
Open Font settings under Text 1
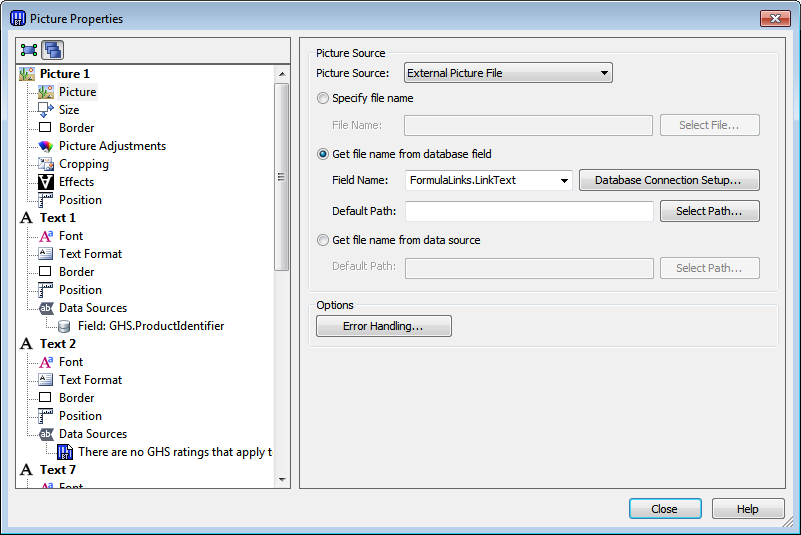pyautogui.click(x=70, y=236)
